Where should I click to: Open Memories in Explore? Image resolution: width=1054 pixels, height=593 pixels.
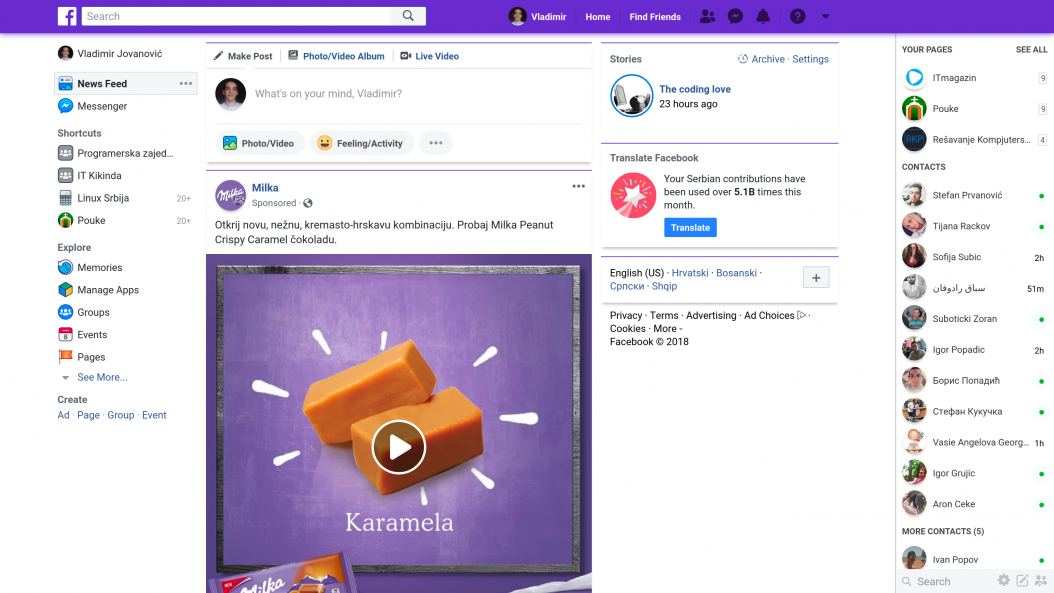[91, 267]
